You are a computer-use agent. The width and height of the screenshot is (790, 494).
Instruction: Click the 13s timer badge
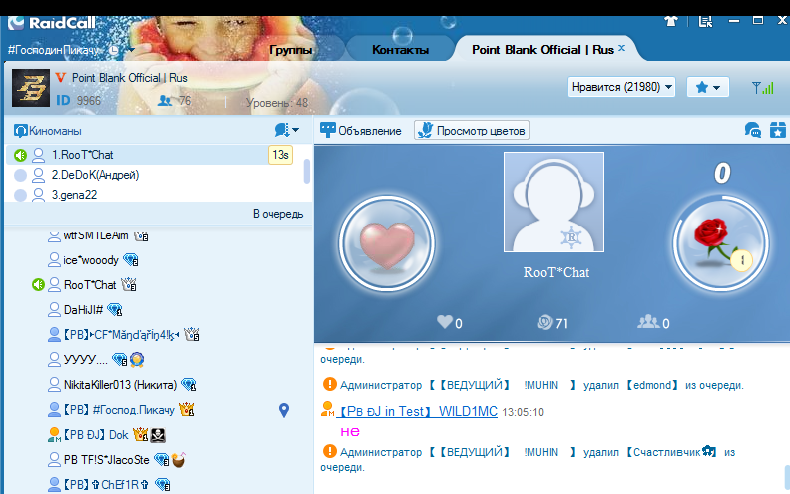[x=280, y=155]
